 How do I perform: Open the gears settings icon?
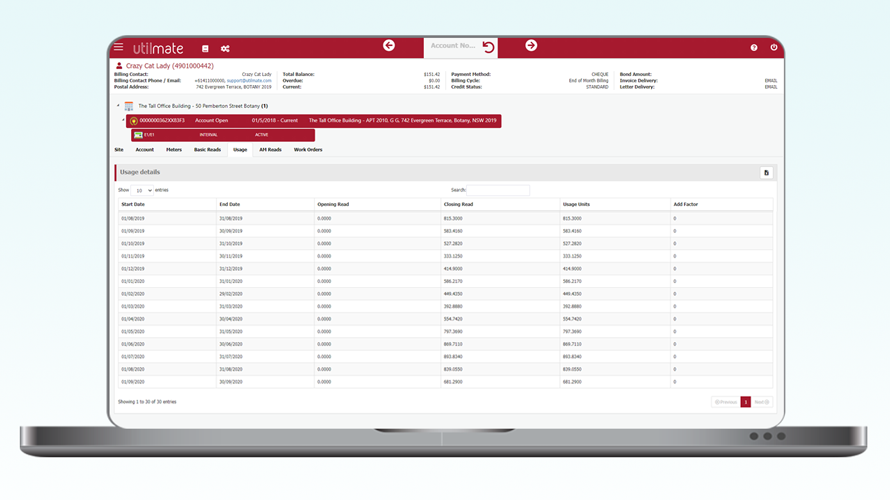pos(225,49)
